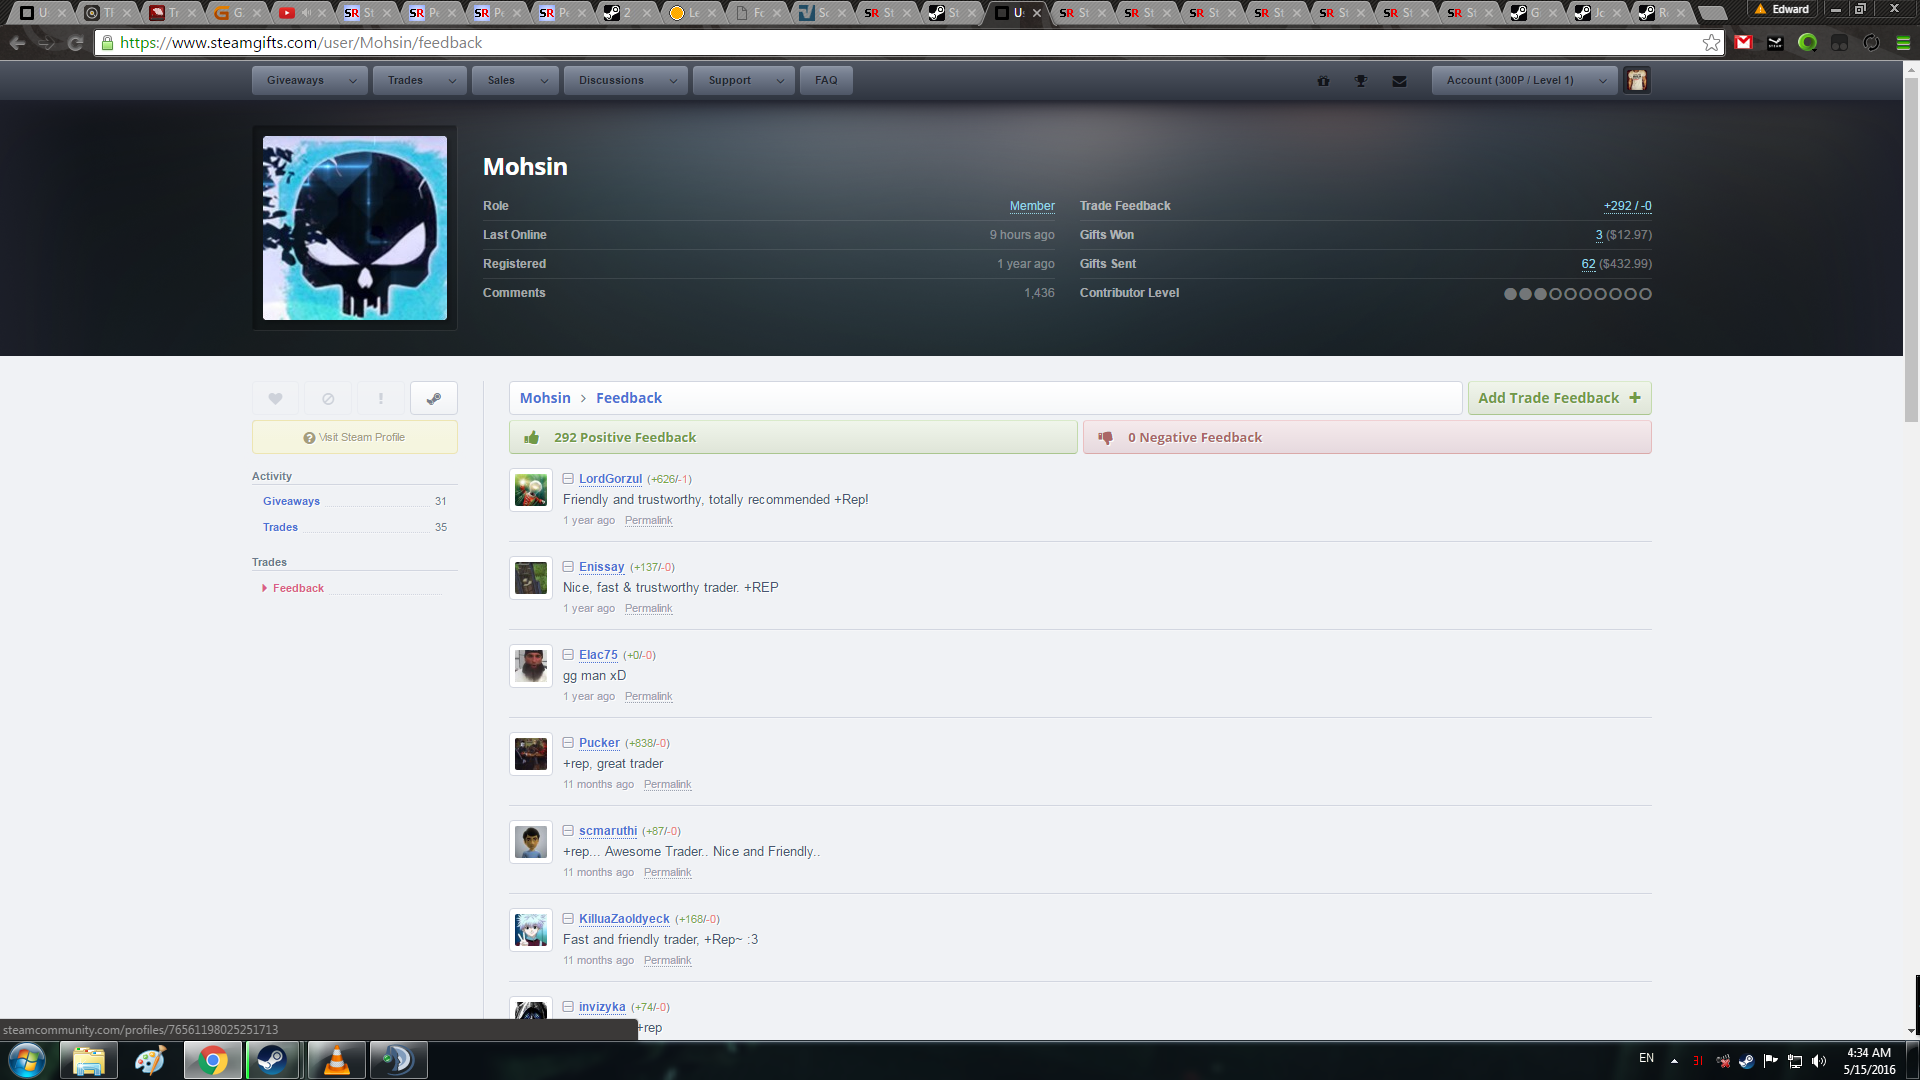Screen dimensions: 1920x1080
Task: Open the trophy icon in header
Action: pos(1361,81)
